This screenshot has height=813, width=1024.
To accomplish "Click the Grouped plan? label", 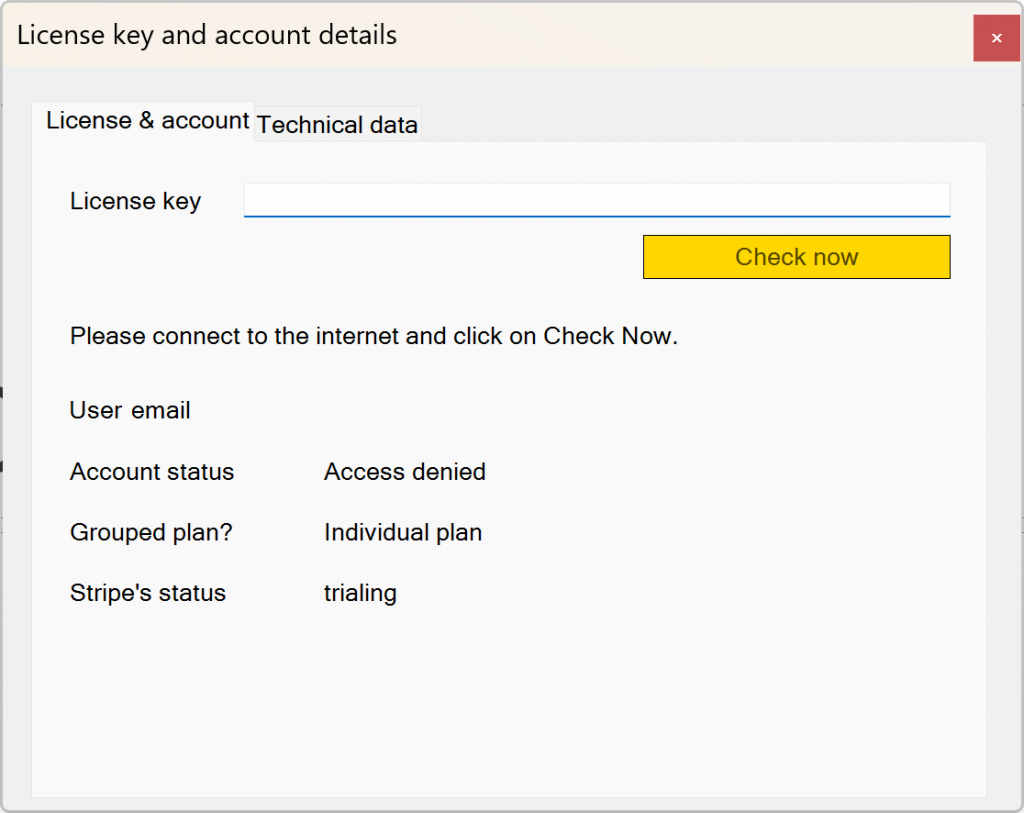I will click(151, 533).
